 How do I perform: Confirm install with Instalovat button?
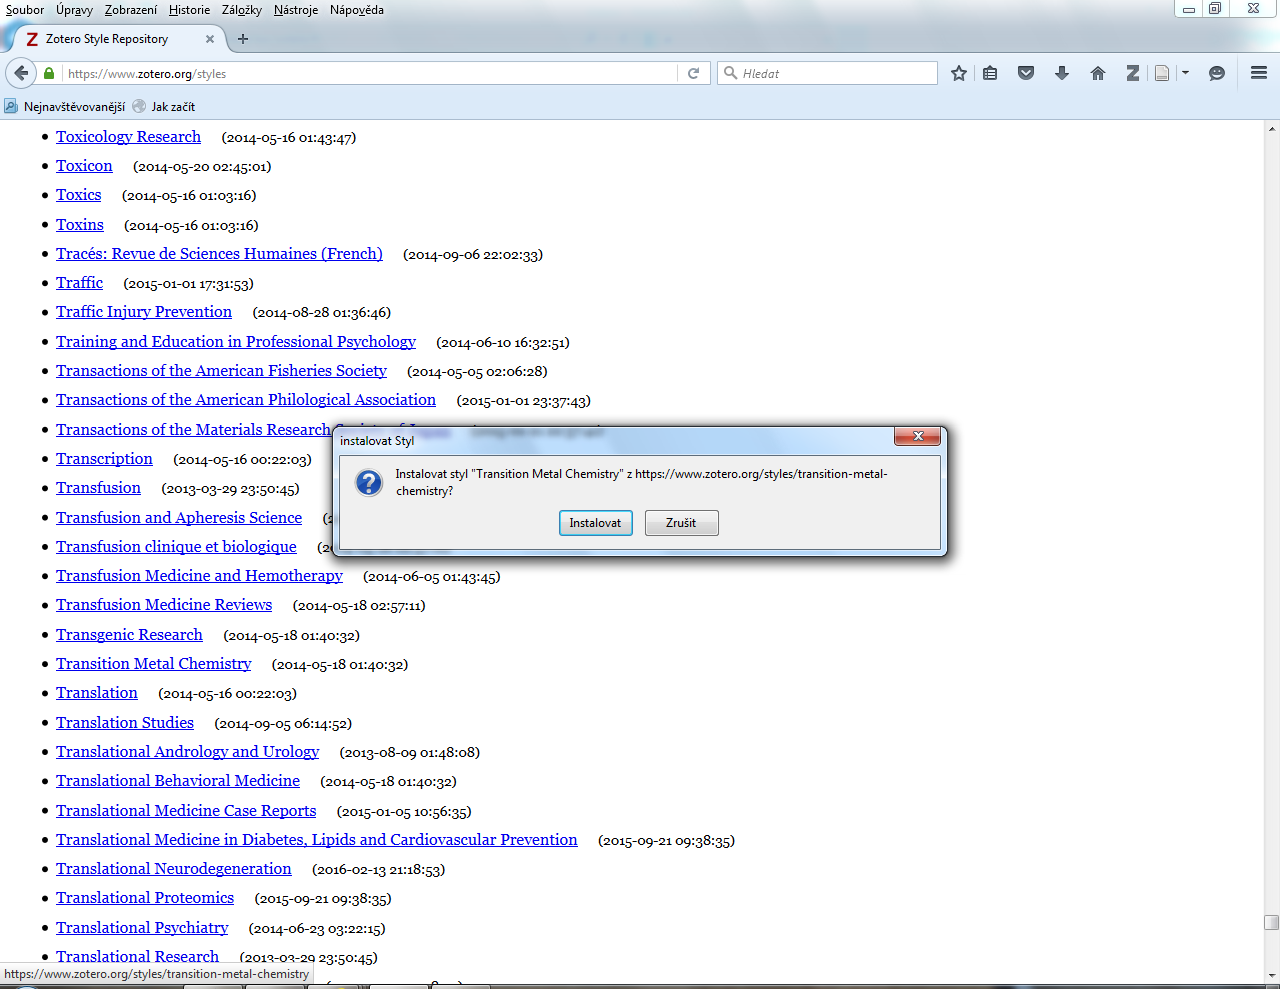(595, 523)
